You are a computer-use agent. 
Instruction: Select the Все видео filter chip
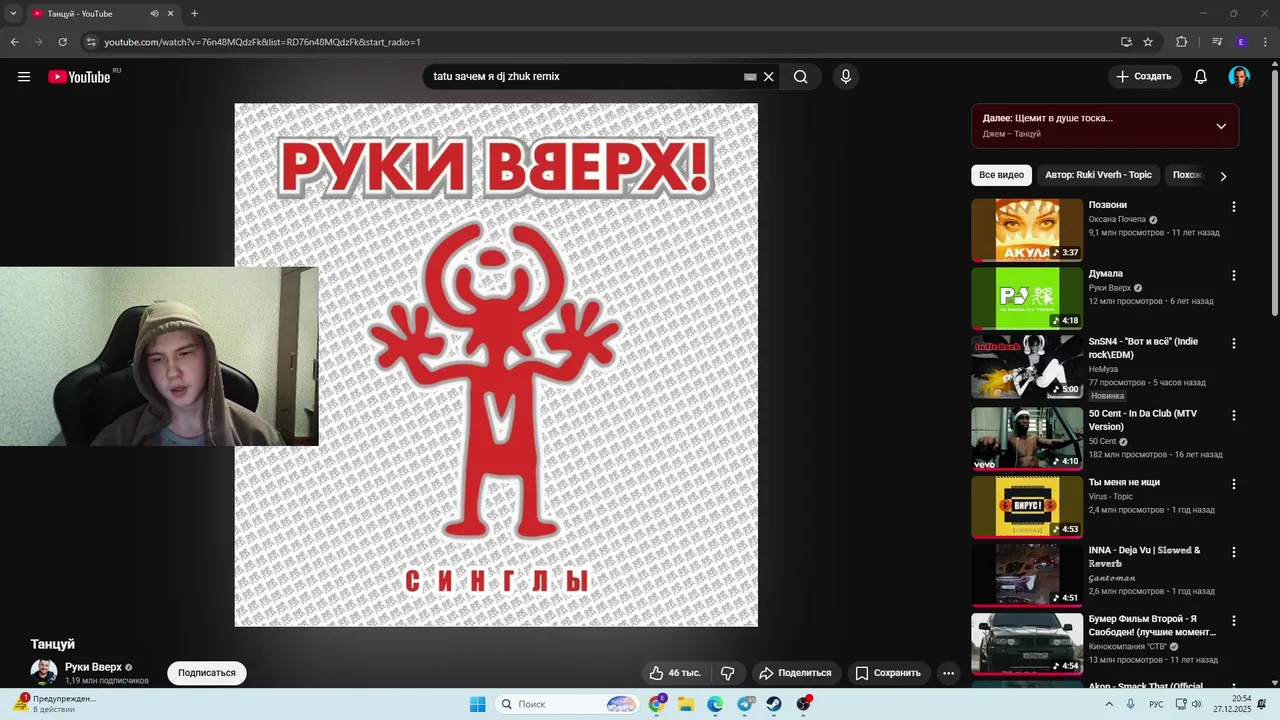tap(1001, 175)
